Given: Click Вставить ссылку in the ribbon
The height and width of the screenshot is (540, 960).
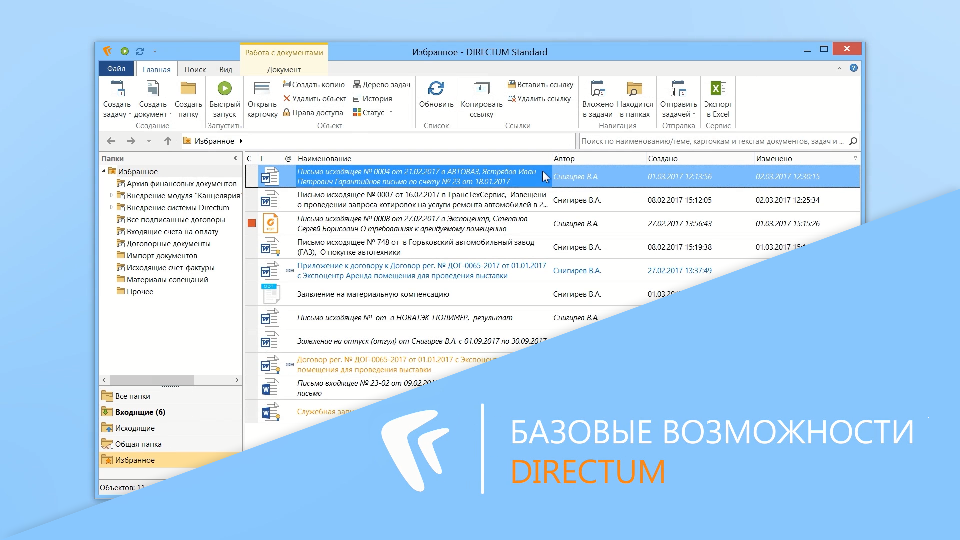Looking at the screenshot, I should [x=540, y=84].
